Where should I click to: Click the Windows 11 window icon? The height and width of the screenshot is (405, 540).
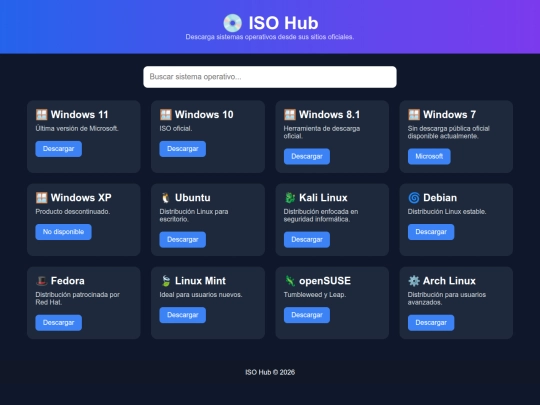[x=42, y=114]
